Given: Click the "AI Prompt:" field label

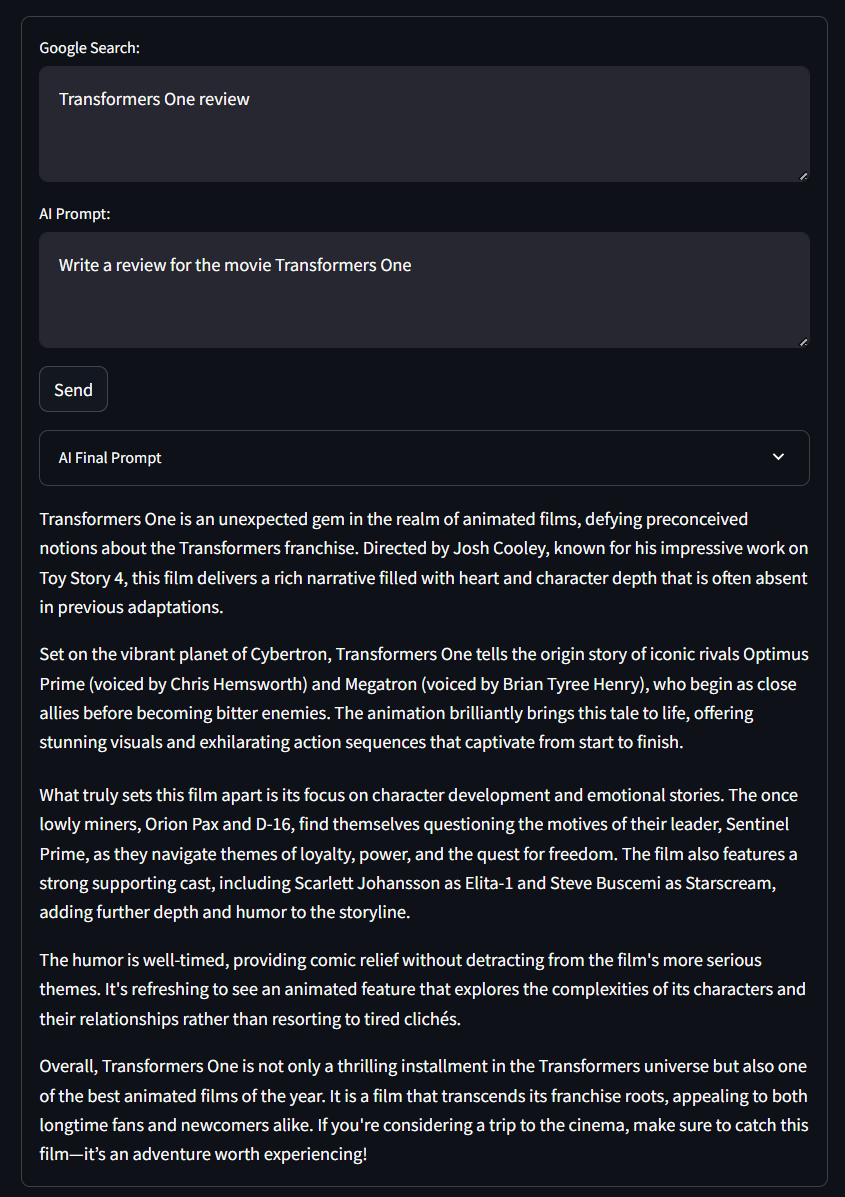Looking at the screenshot, I should point(75,214).
